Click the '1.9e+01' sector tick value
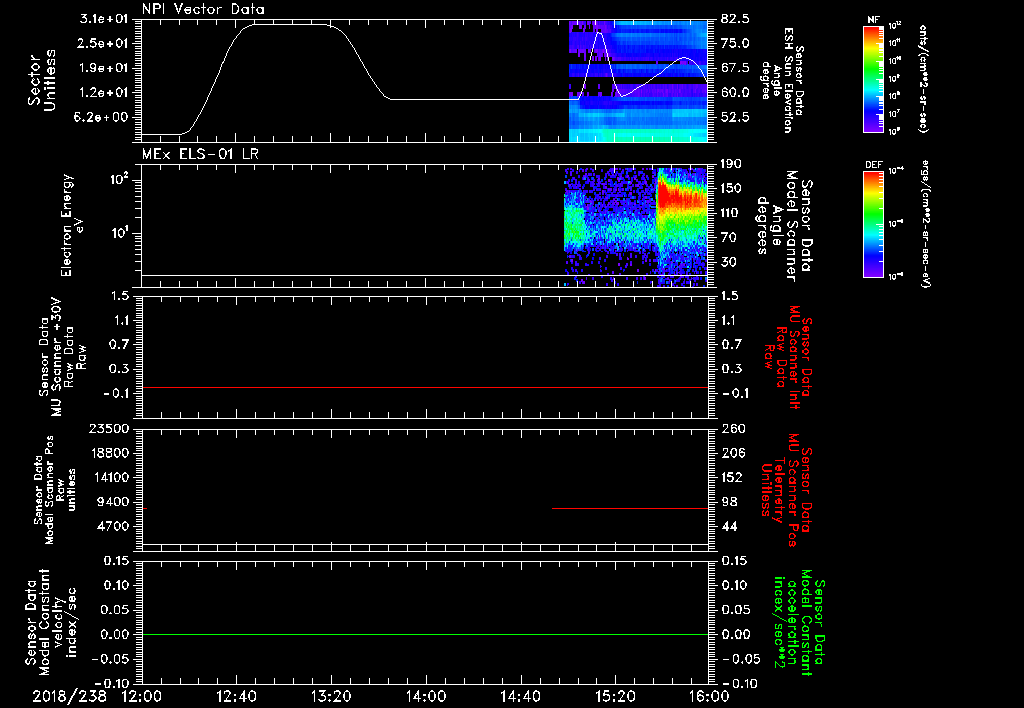Screen dimensions: 1024x708 pos(104,68)
